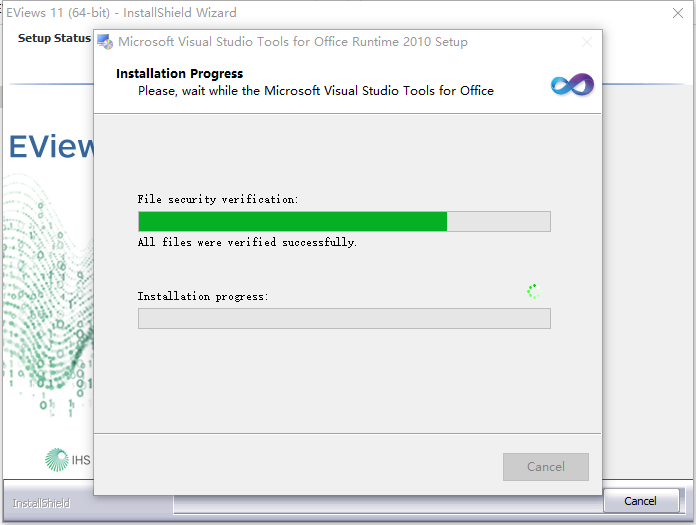The image size is (696, 525).
Task: Click the empty installation progress bar
Action: tap(344, 319)
